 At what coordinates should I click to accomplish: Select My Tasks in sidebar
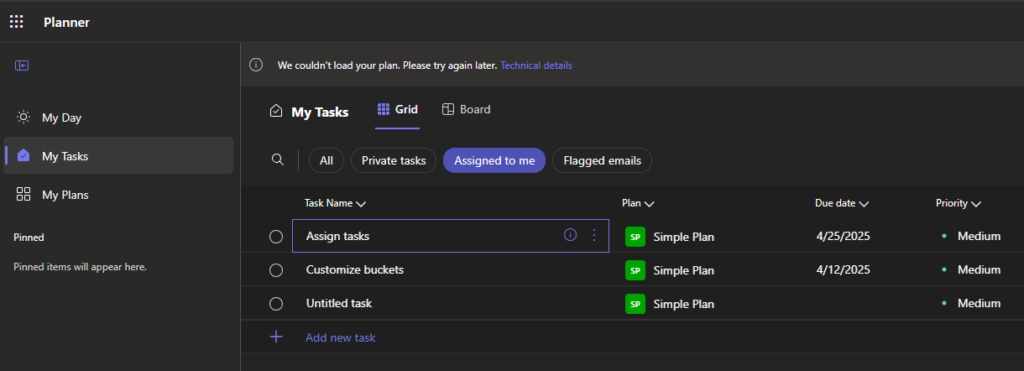pyautogui.click(x=118, y=156)
